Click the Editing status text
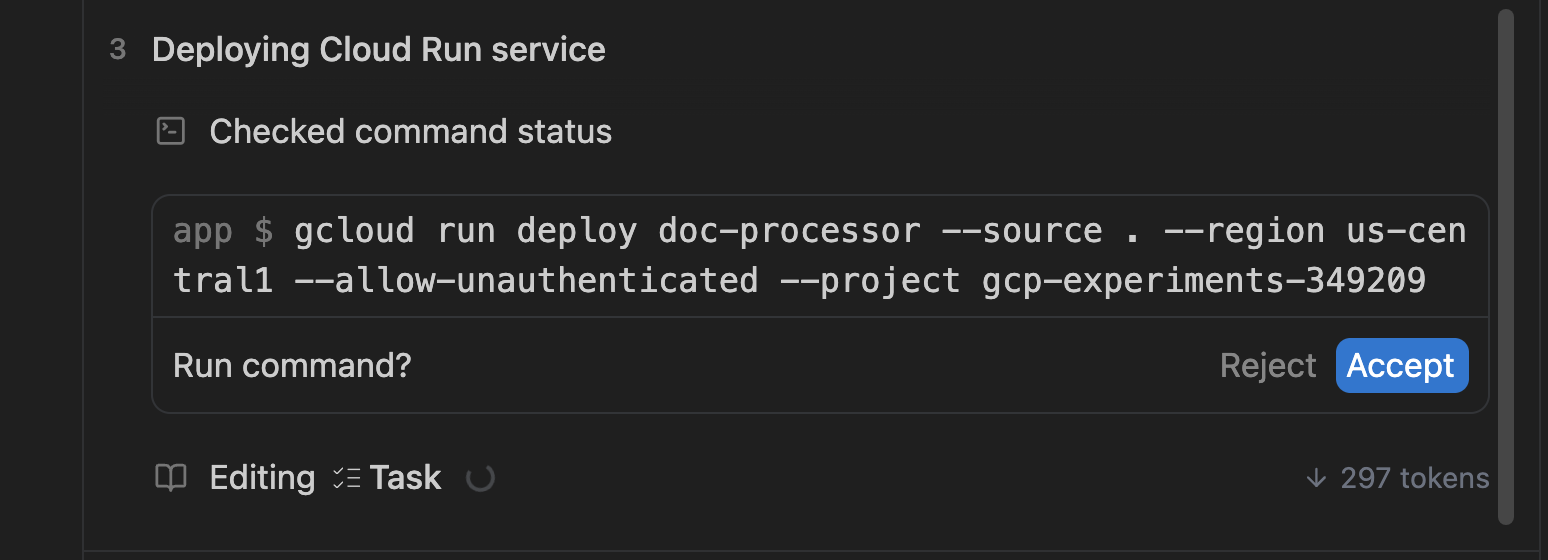The image size is (1548, 560). point(262,478)
